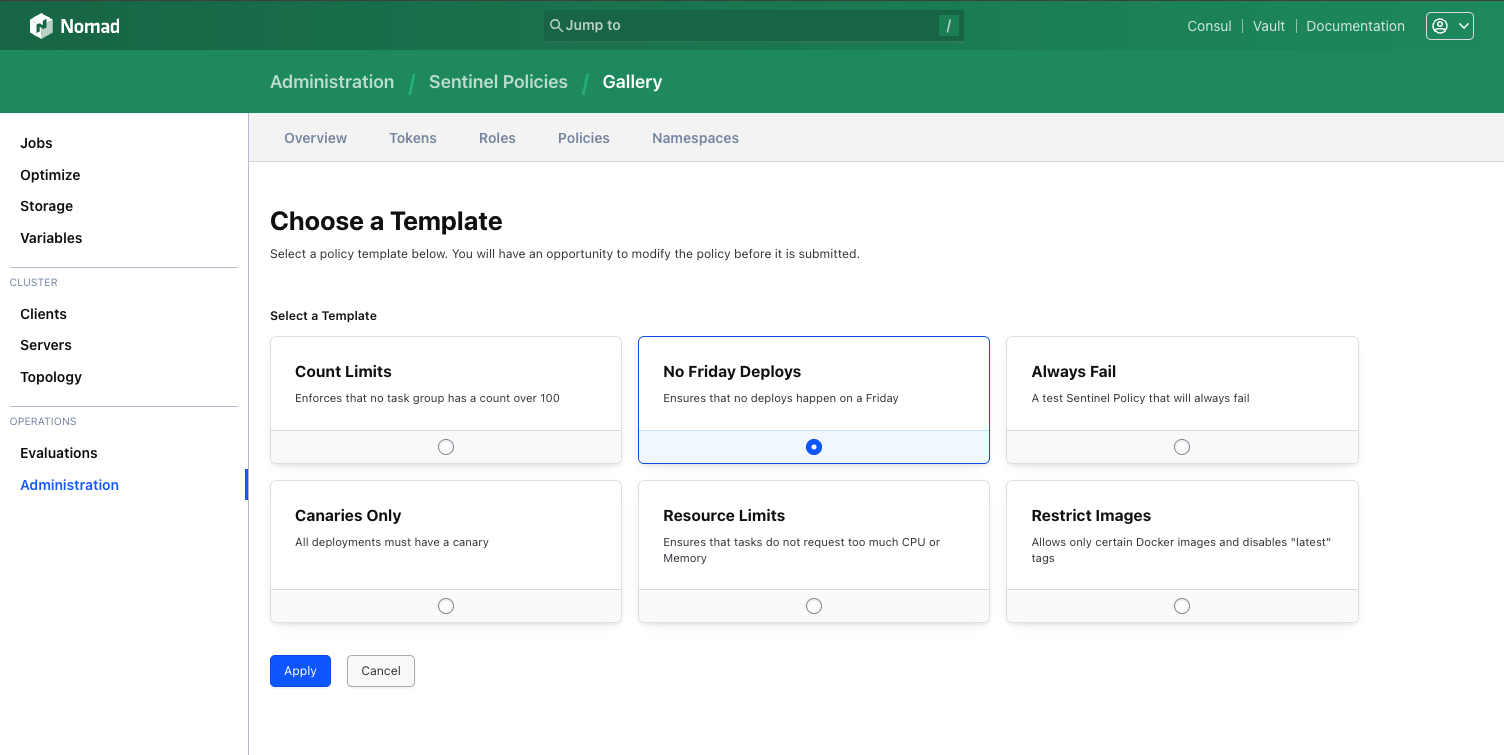Choose the Canaries Only radio button

coord(446,606)
